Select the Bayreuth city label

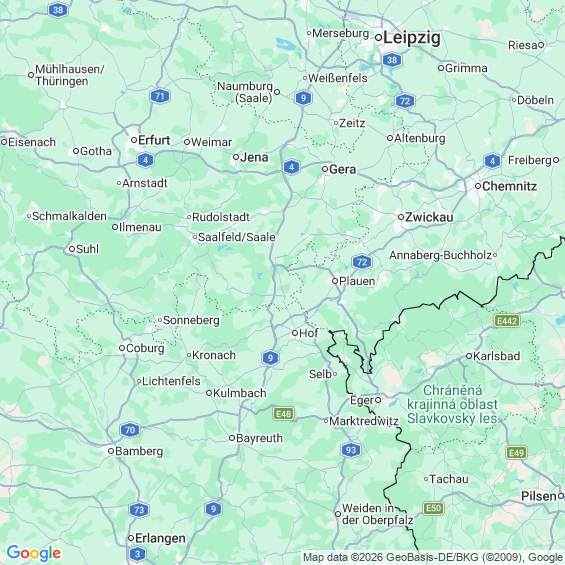(259, 438)
